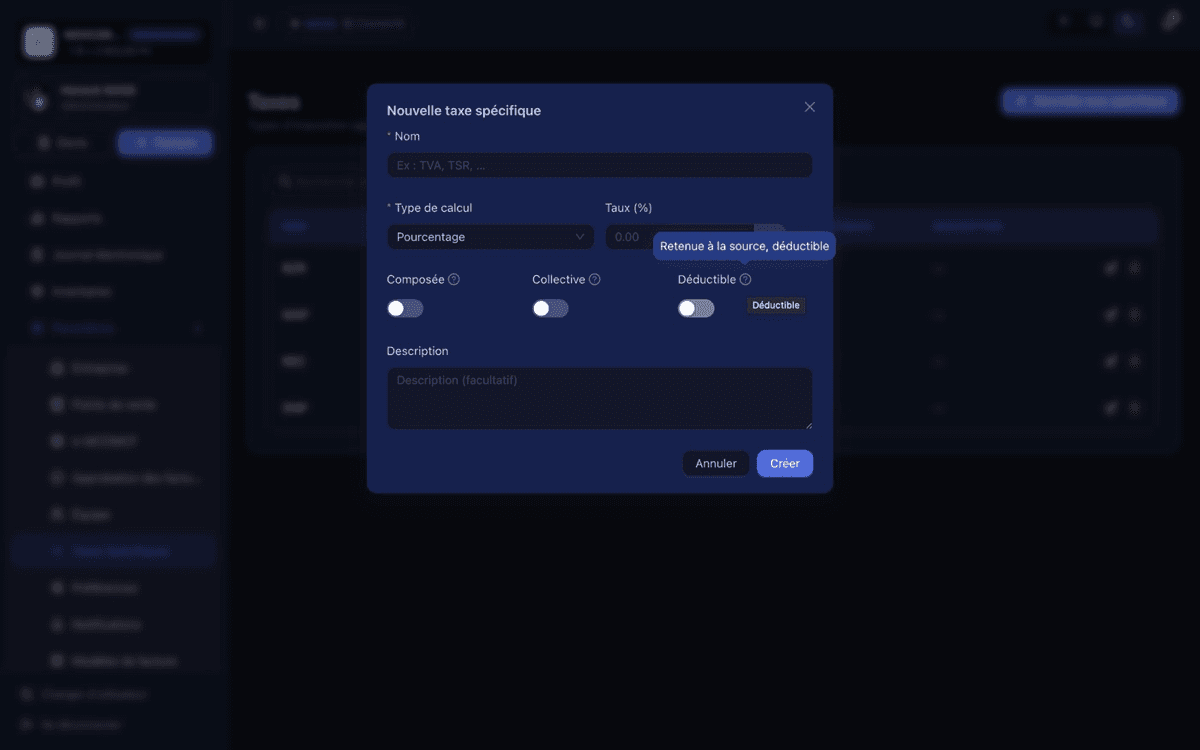Turn on the Collective switch
Image resolution: width=1200 pixels, height=750 pixels.
point(550,308)
